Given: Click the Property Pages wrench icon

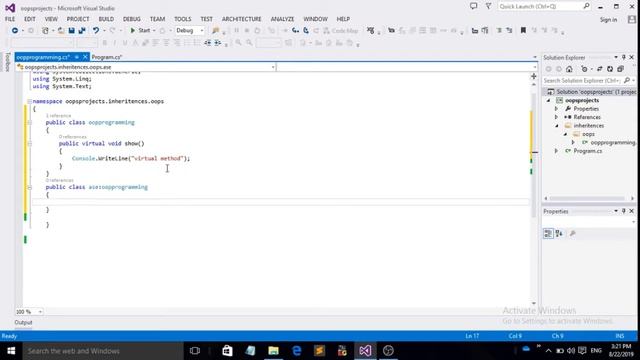Looking at the screenshot, I should coord(573,233).
